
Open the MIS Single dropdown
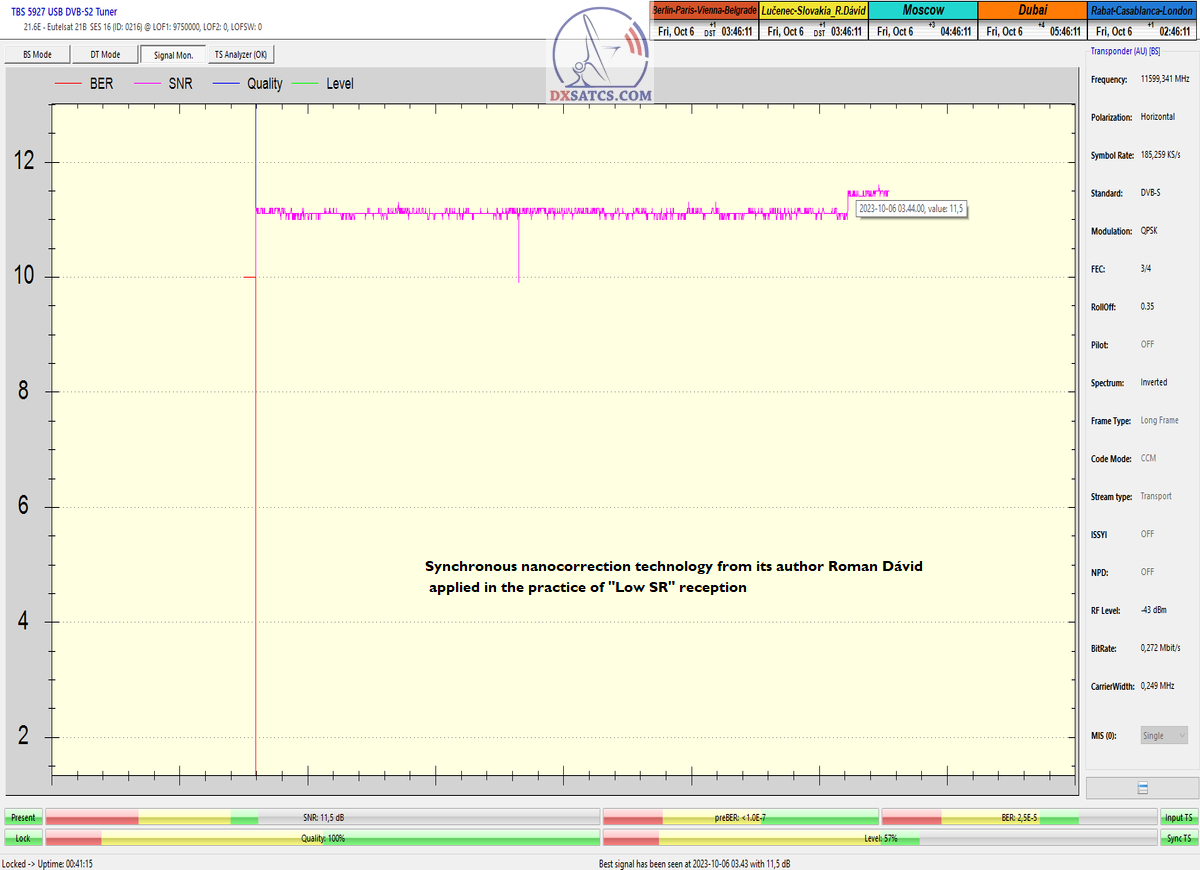1164,735
